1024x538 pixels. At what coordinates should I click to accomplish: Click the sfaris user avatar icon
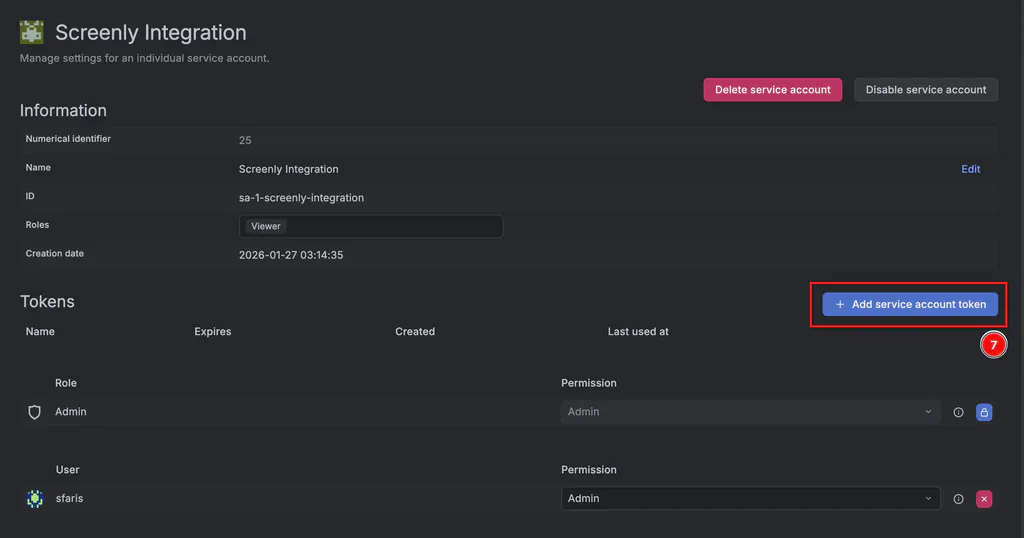[35, 499]
